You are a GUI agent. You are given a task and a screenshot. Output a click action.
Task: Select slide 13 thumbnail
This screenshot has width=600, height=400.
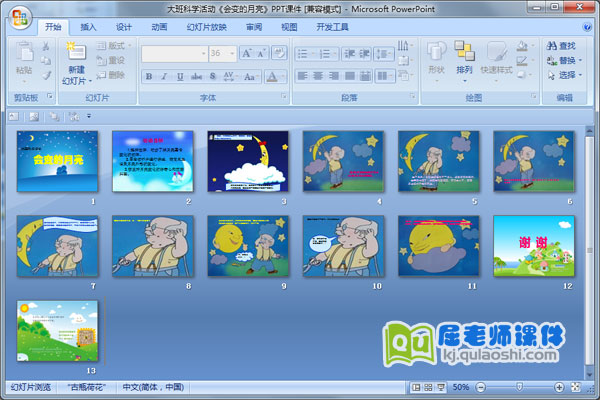(x=57, y=331)
